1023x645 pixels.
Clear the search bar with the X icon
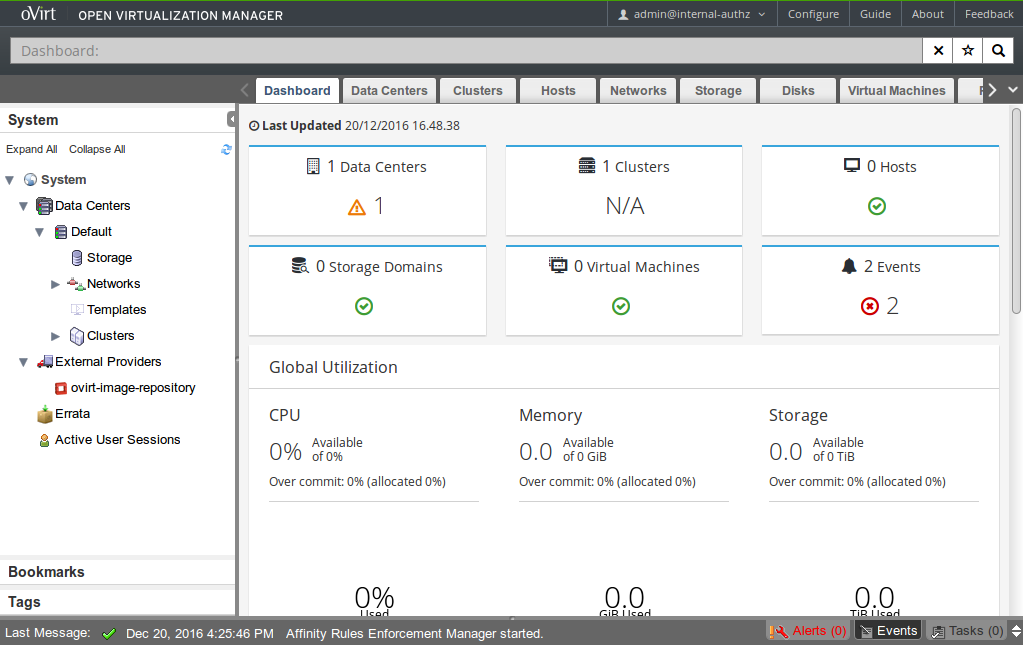[938, 51]
